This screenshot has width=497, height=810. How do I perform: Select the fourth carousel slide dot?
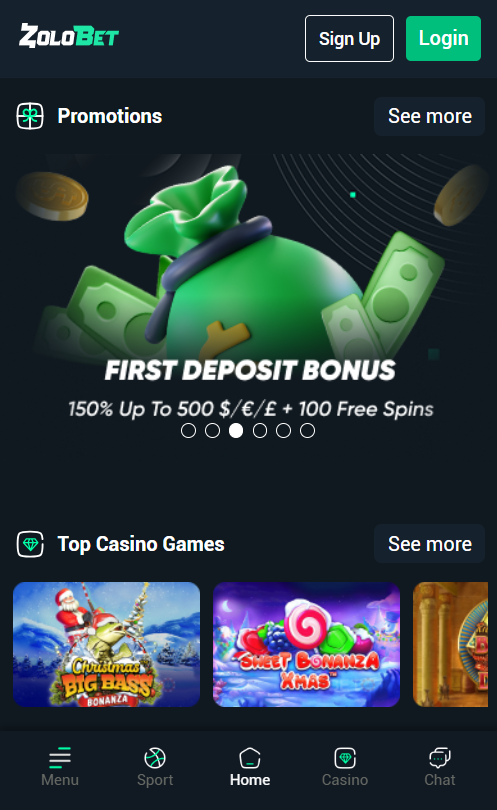coord(260,430)
